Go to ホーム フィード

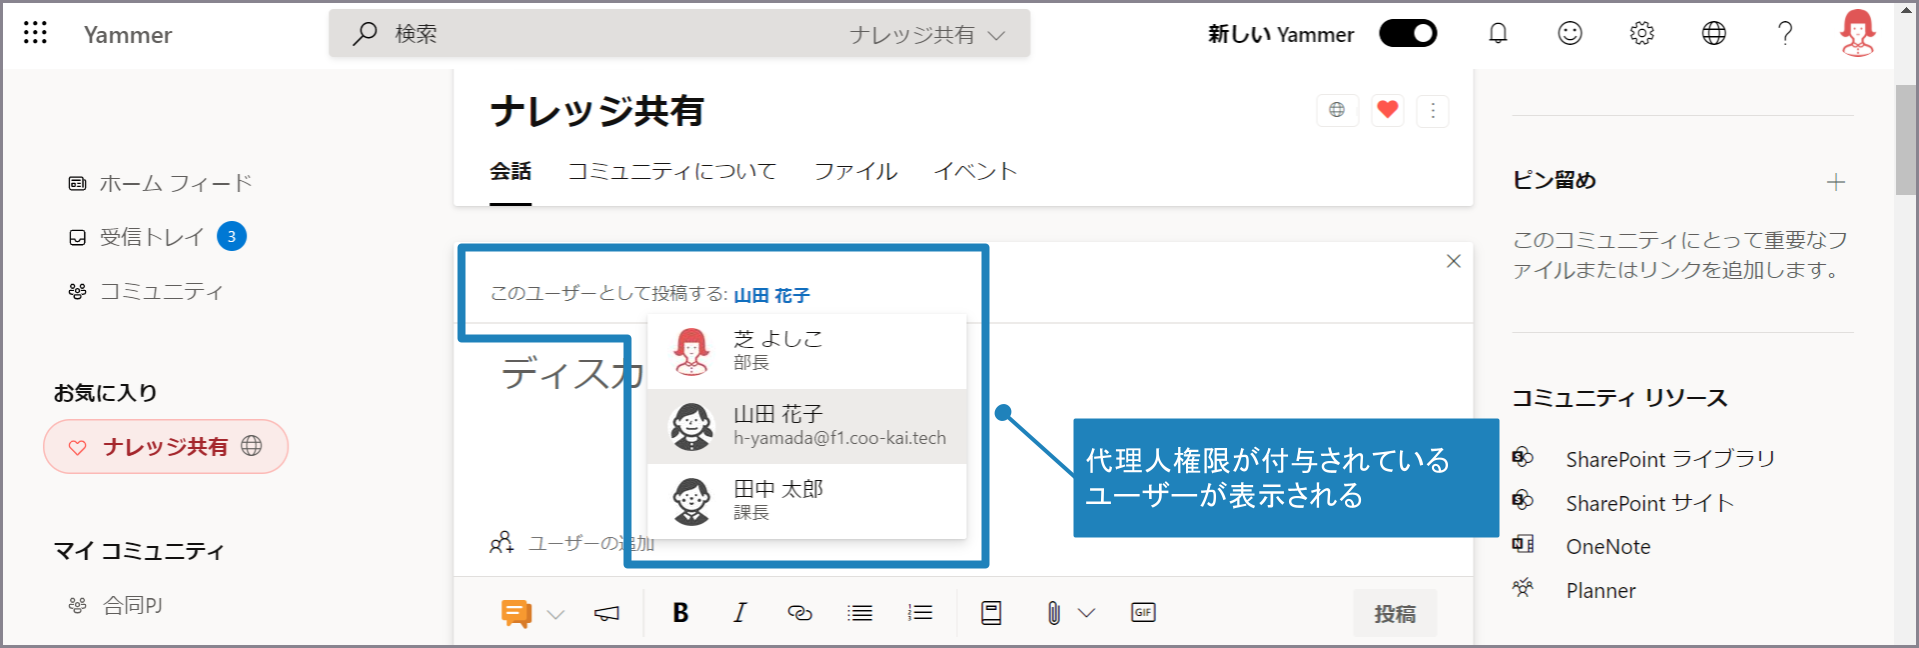[160, 183]
